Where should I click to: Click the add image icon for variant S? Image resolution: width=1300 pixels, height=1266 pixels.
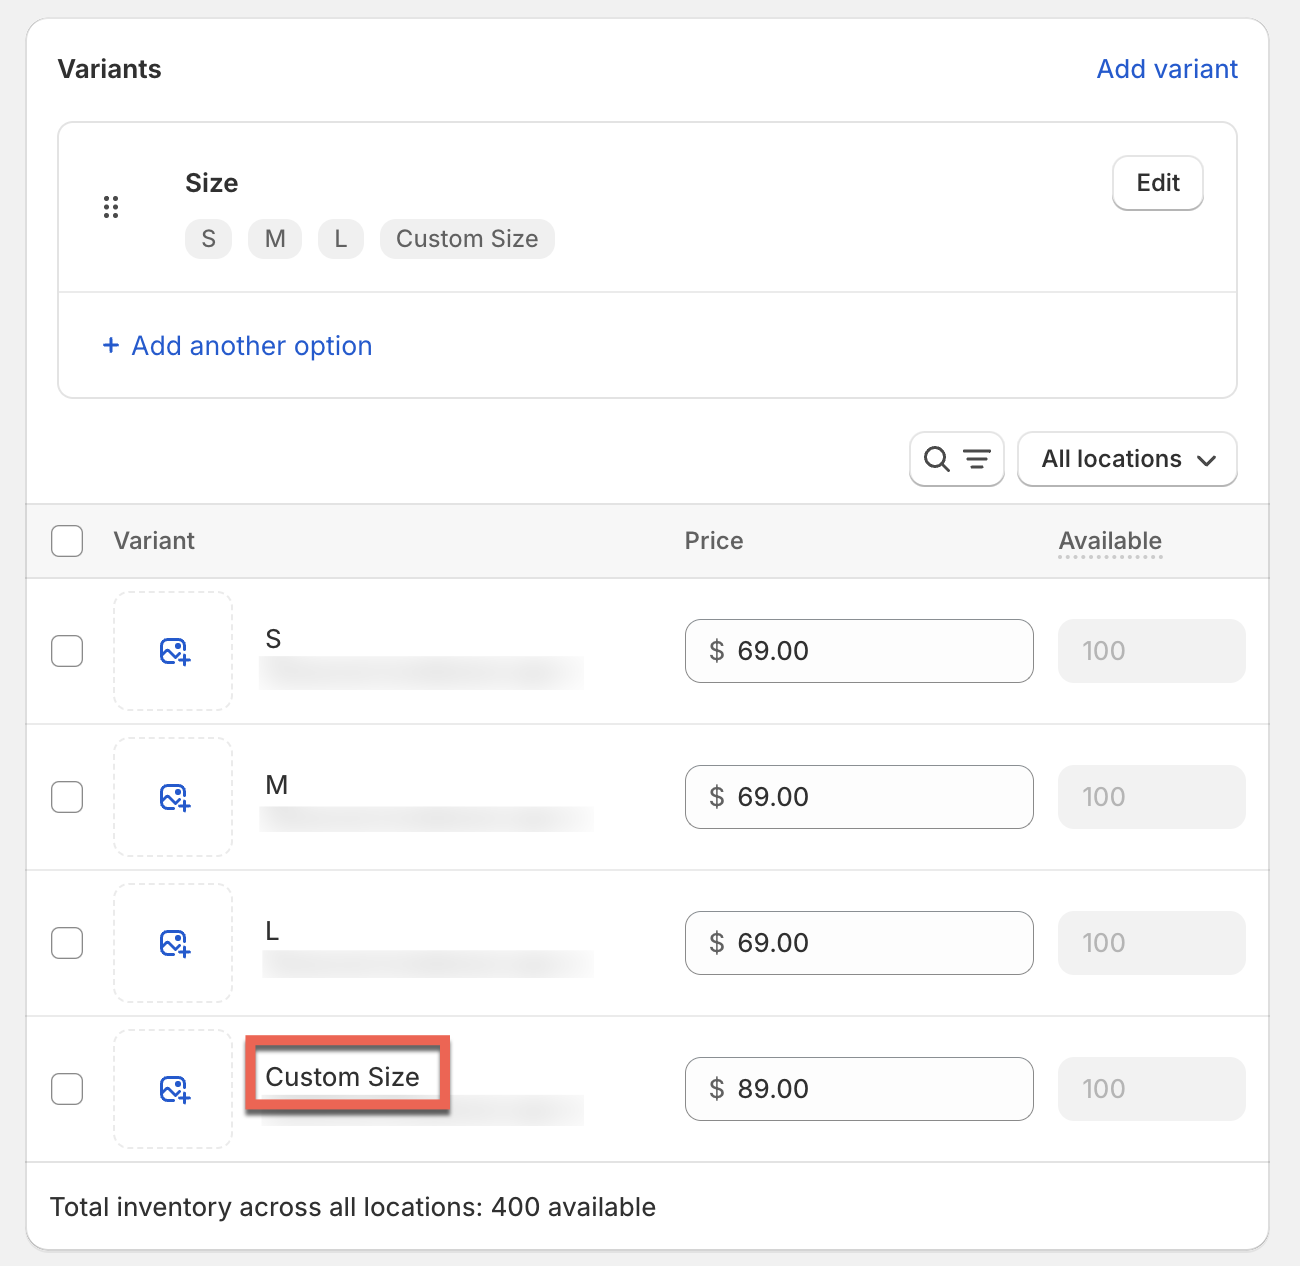pyautogui.click(x=172, y=651)
